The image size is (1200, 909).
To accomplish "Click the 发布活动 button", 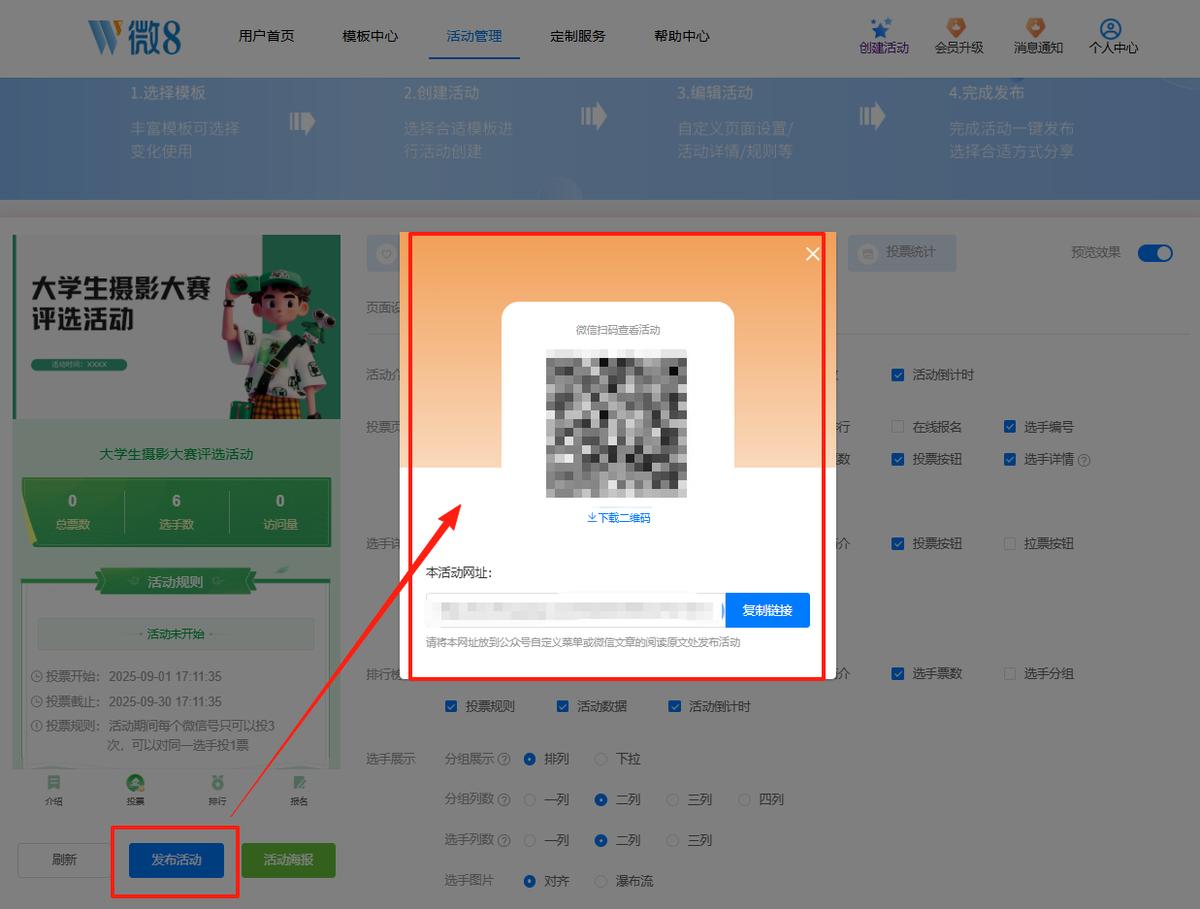I will [x=176, y=860].
